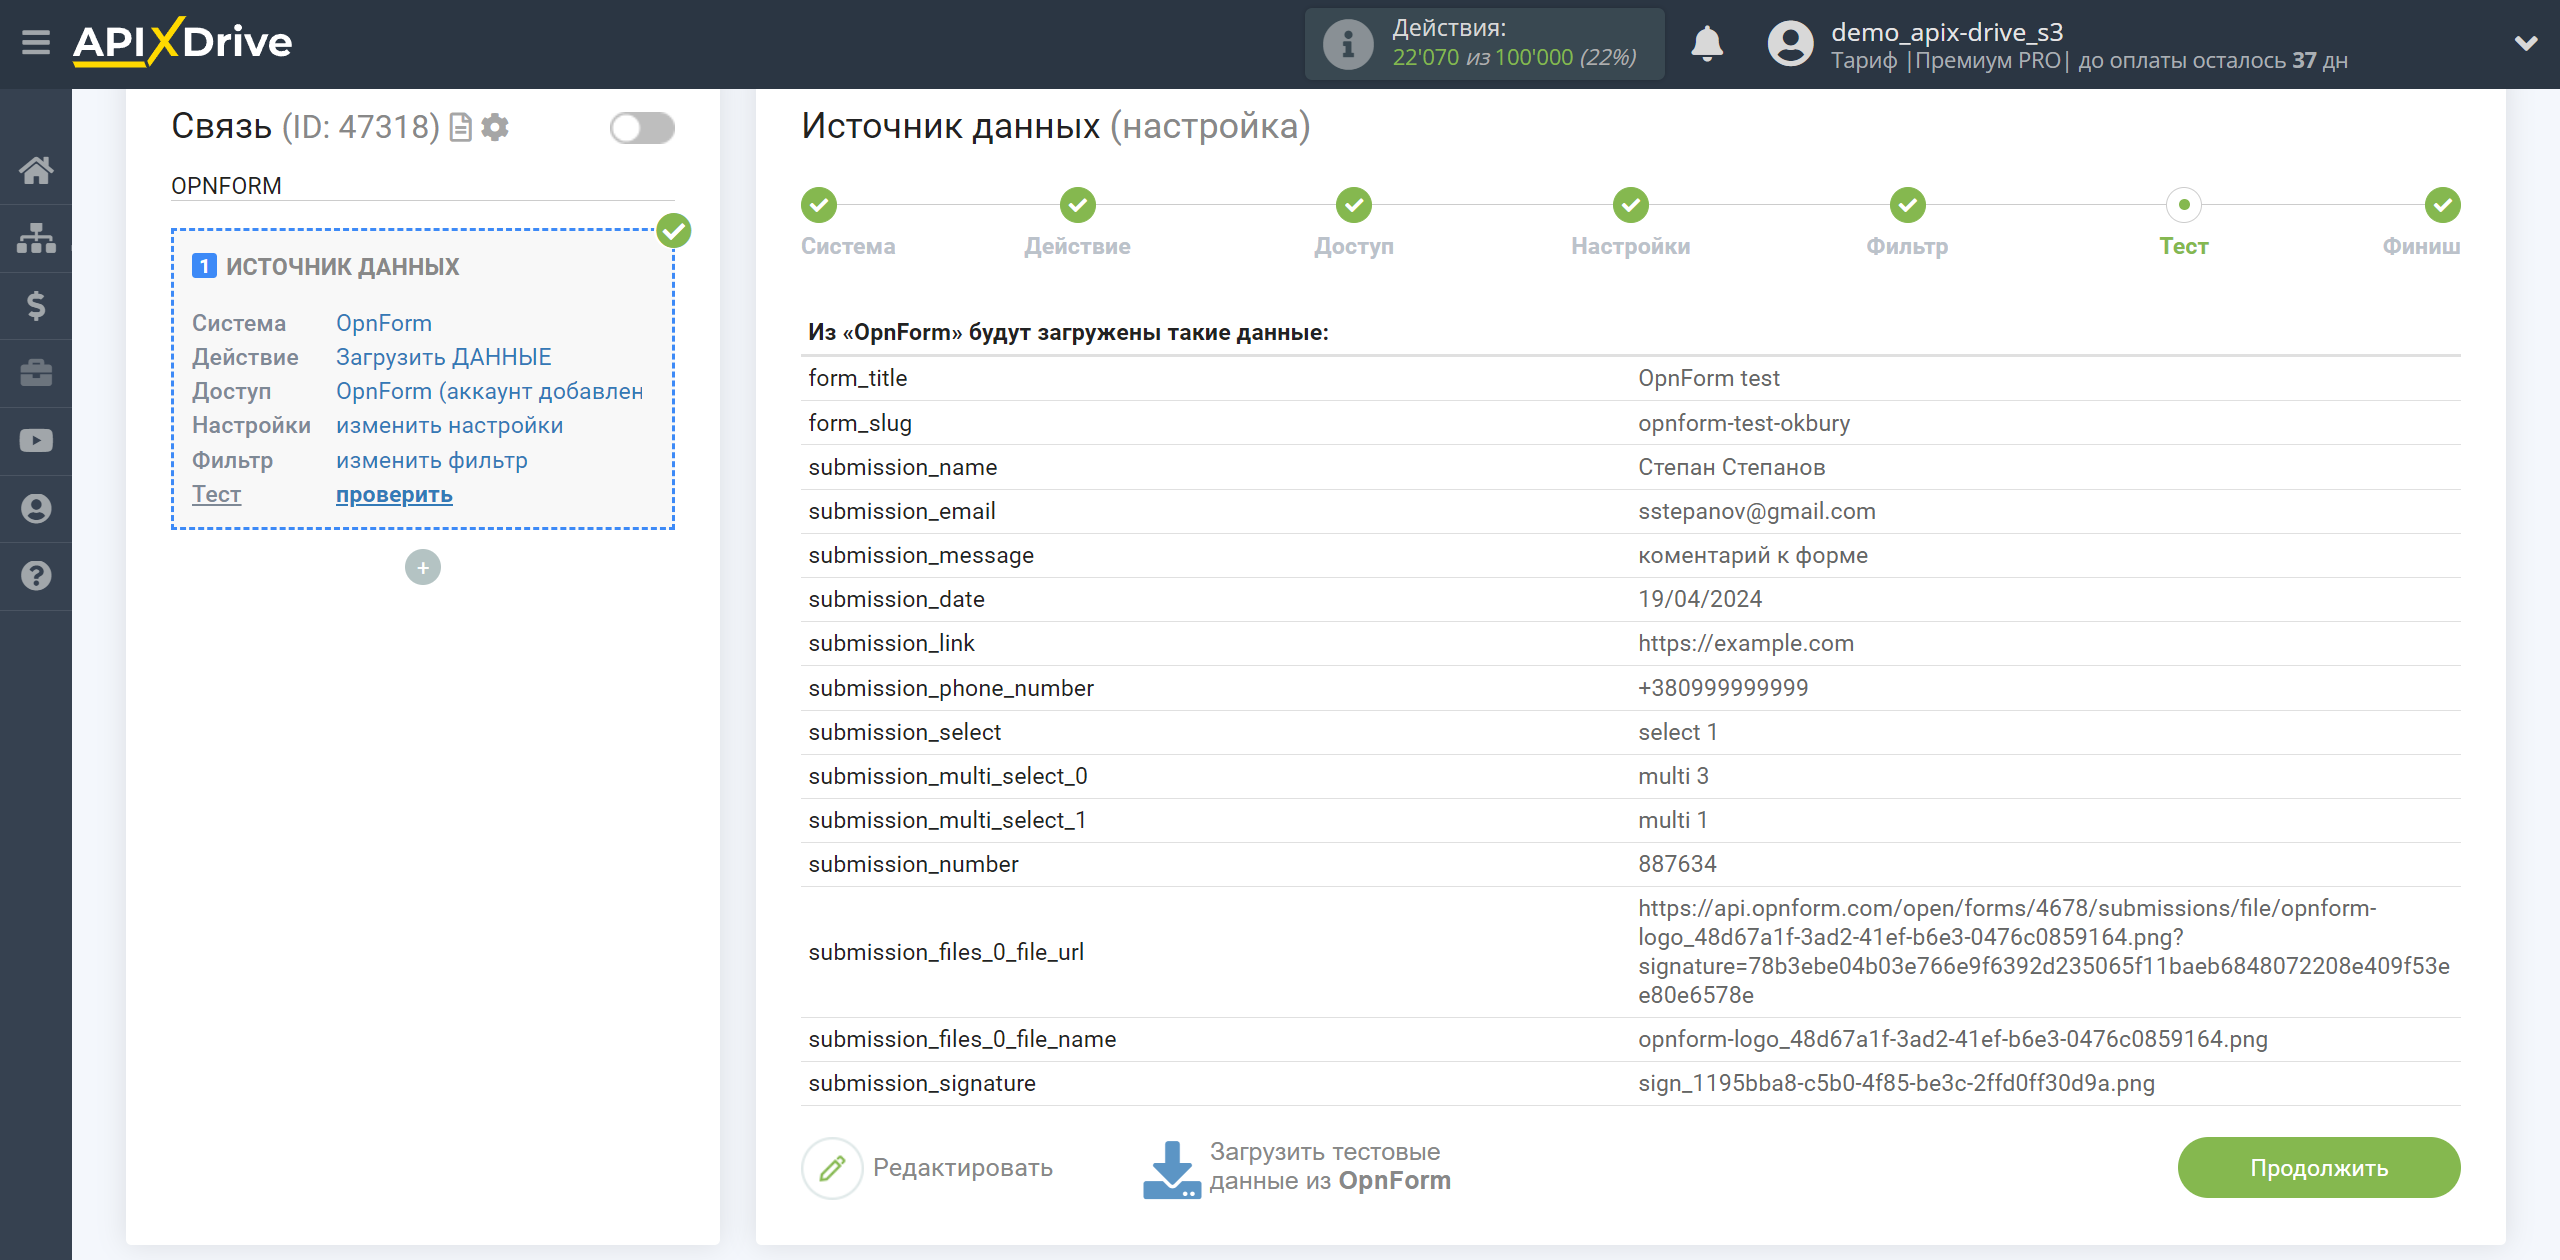Image resolution: width=2560 pixels, height=1260 pixels.
Task: Click the OPNFORM connection name field
Action: point(423,186)
